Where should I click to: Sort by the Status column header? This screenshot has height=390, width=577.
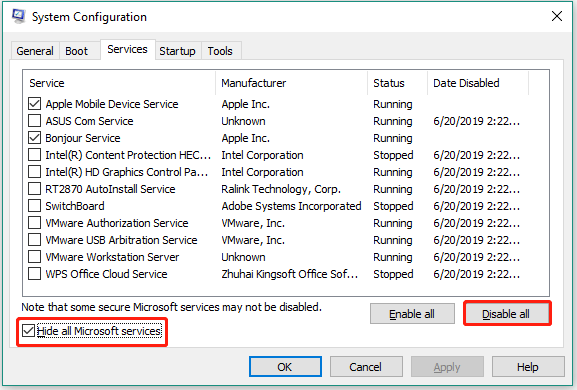[x=397, y=83]
